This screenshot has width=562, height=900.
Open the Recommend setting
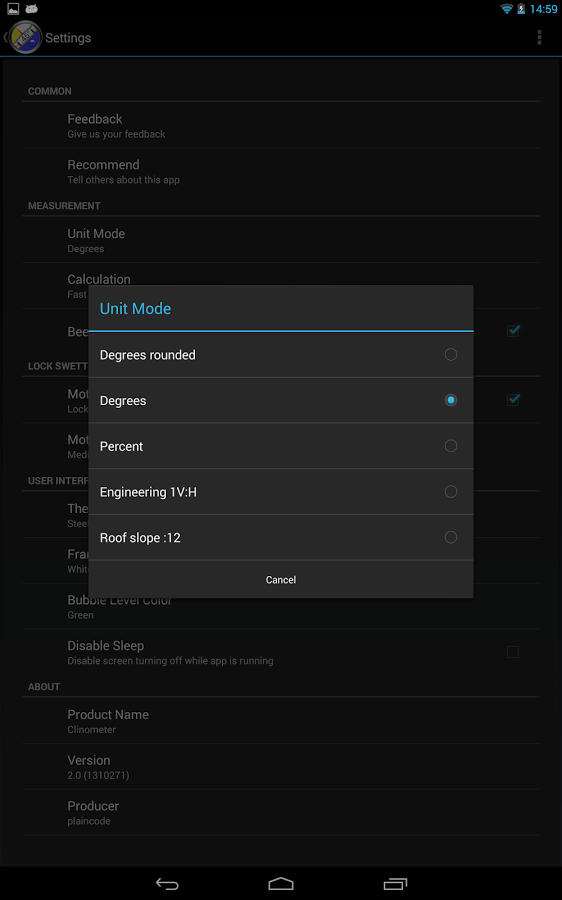pos(281,172)
